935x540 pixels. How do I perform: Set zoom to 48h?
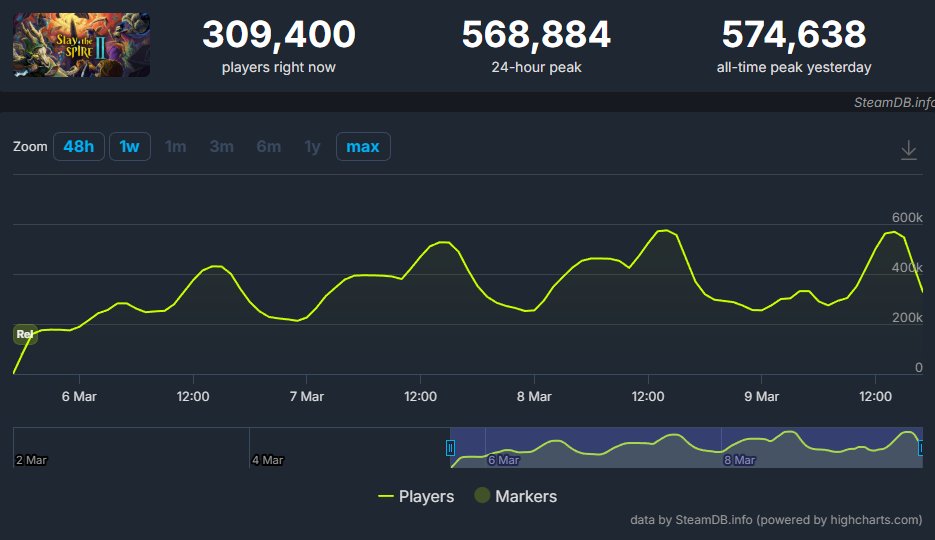(x=79, y=147)
